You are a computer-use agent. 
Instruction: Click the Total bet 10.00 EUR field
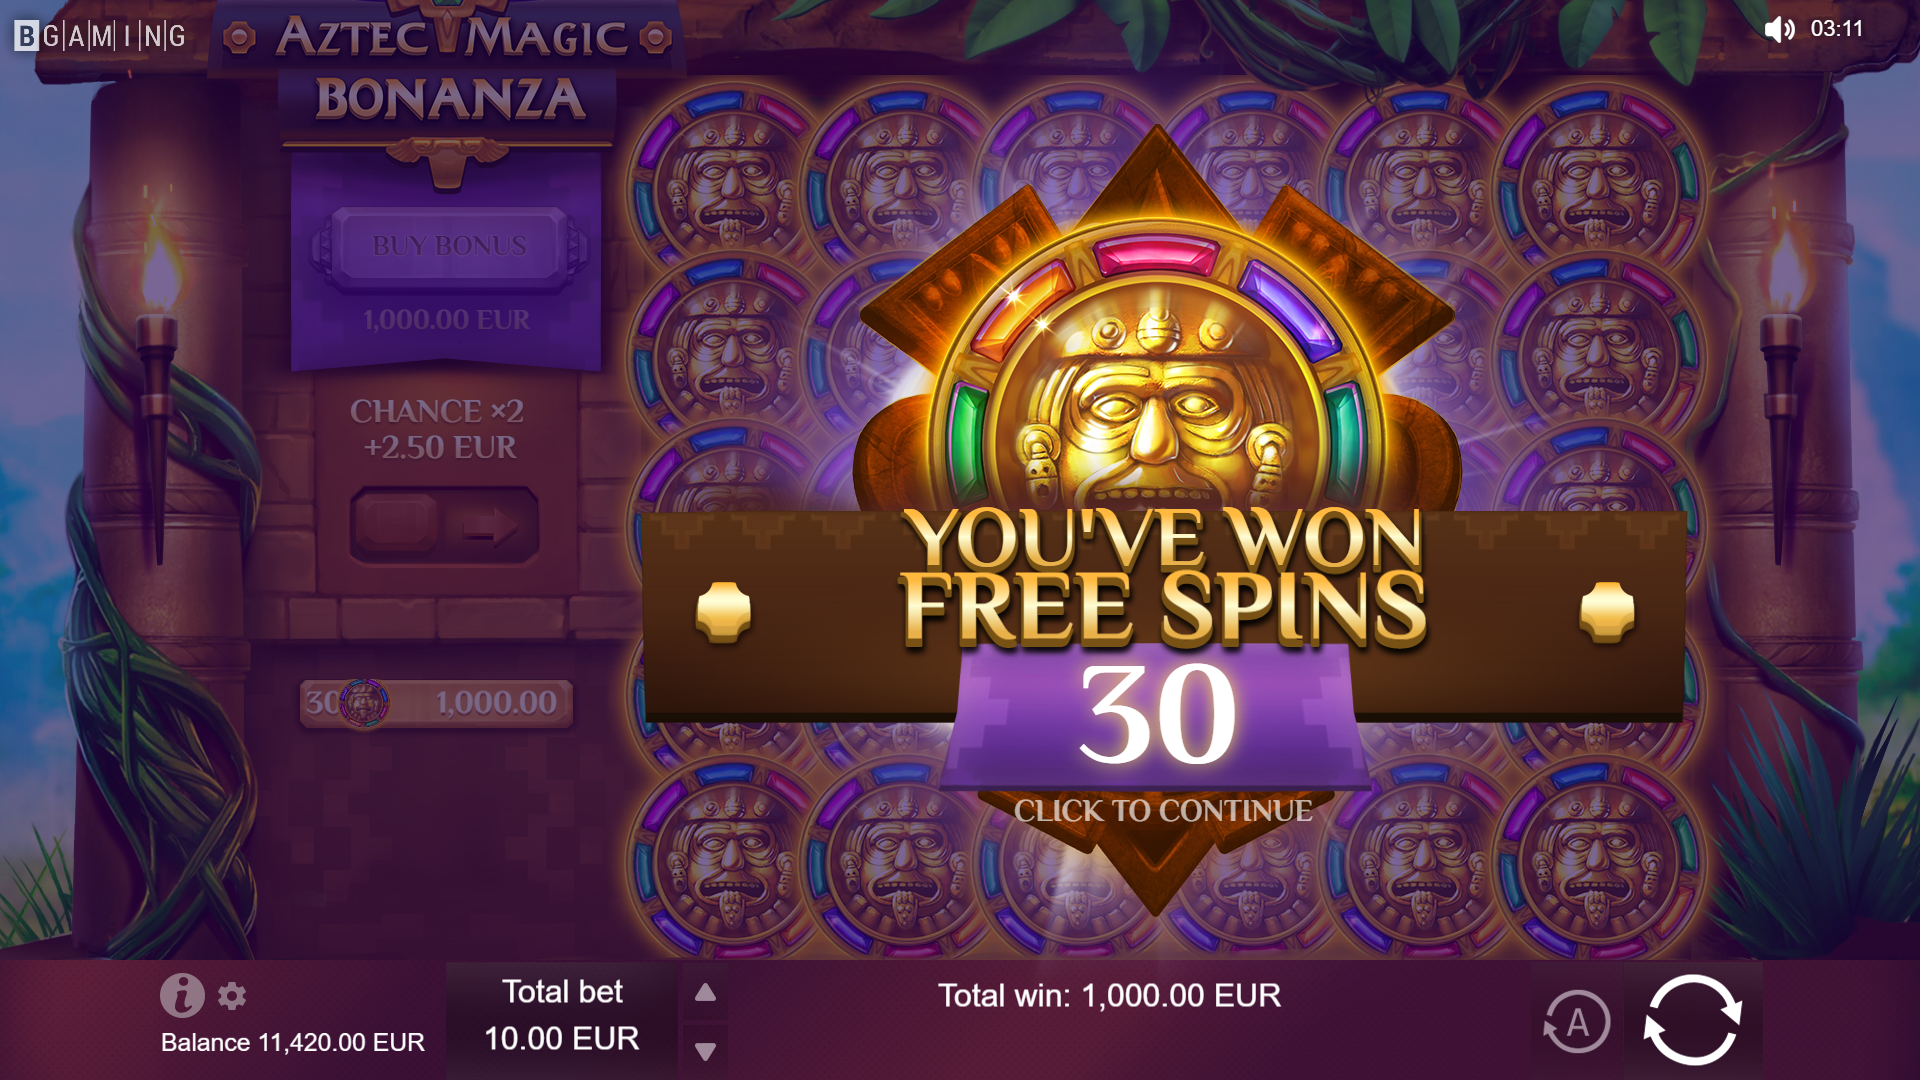(562, 1016)
